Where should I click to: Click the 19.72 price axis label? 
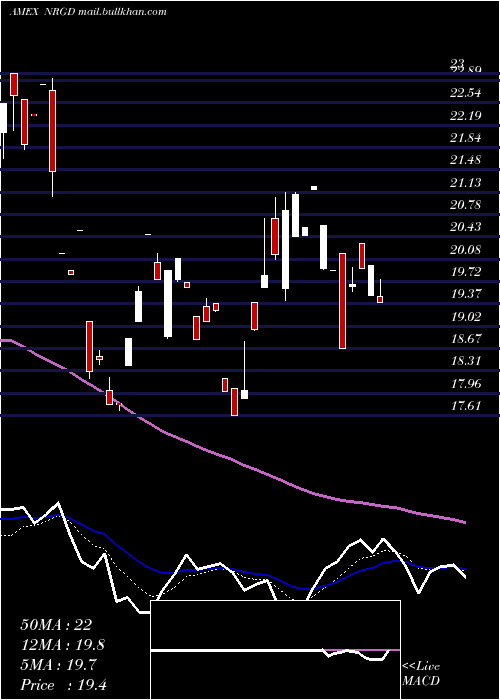(466, 272)
